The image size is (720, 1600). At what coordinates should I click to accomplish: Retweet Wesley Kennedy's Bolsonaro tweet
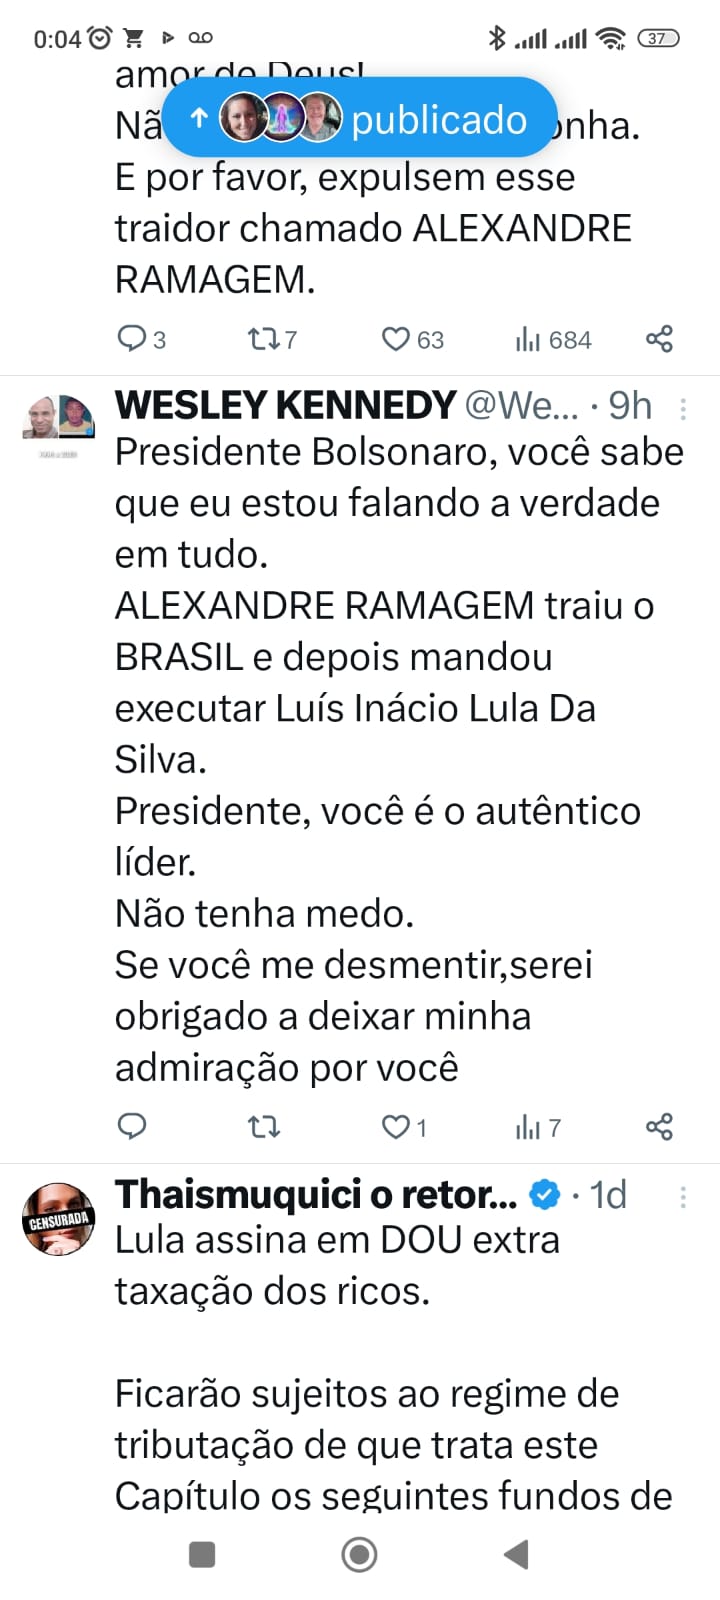(x=264, y=1127)
